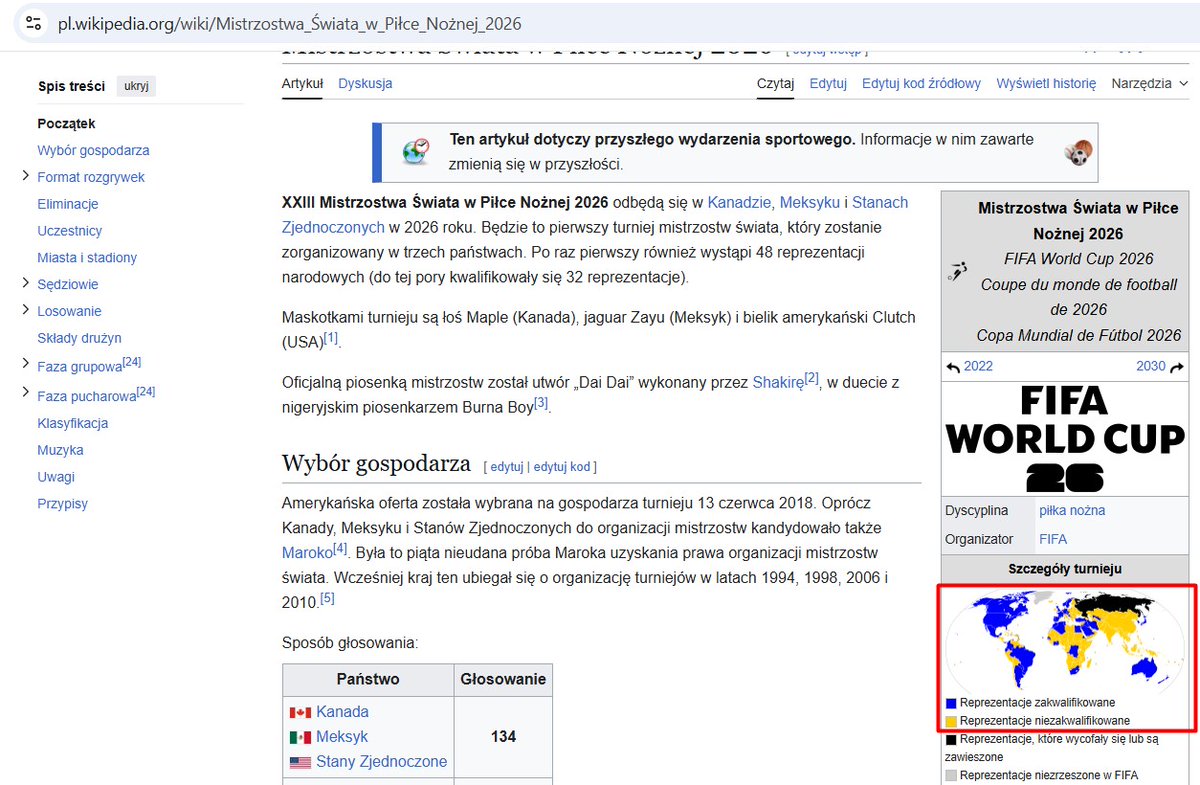Click footnote reference [1] after Clutch (USA)

pos(331,339)
